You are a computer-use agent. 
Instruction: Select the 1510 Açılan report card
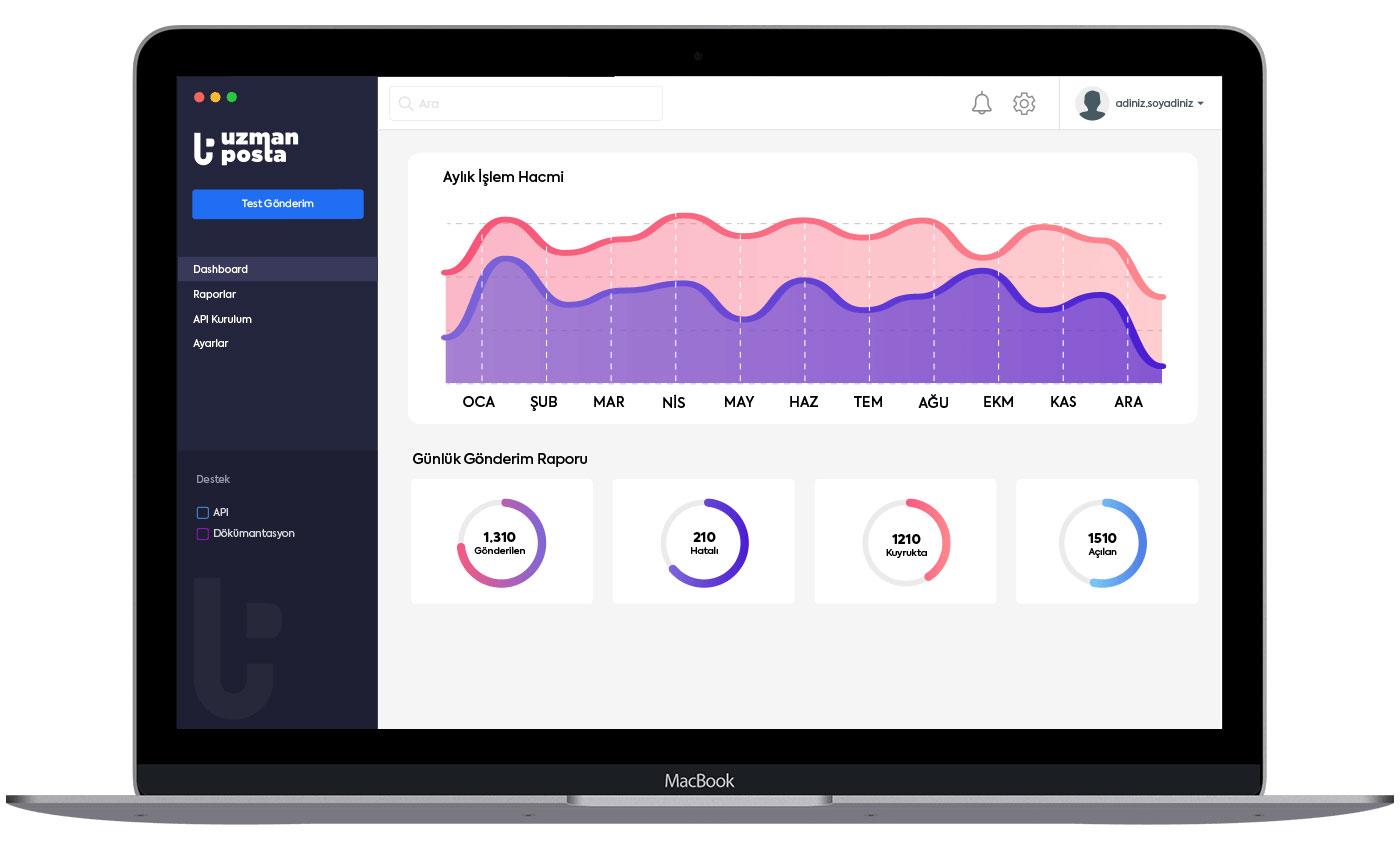tap(1106, 542)
